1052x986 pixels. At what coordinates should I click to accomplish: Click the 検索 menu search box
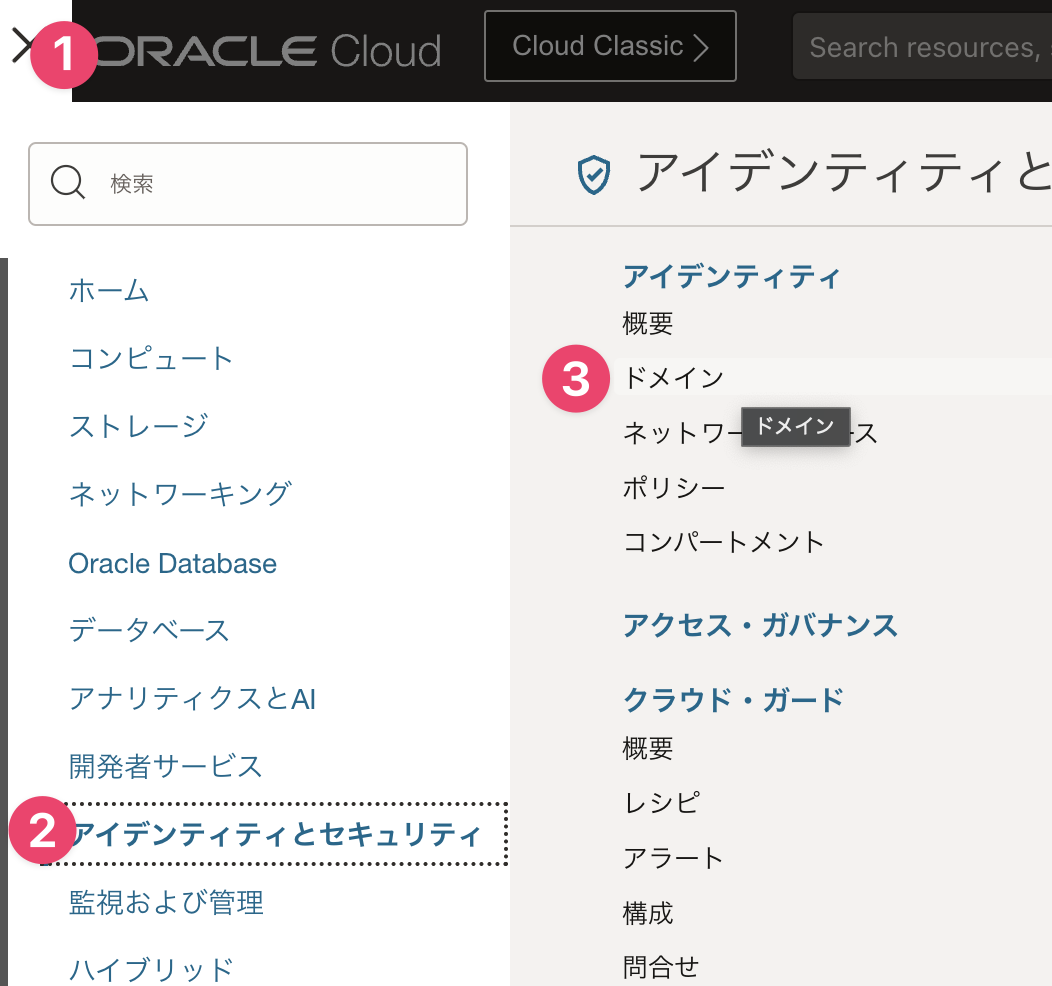[248, 184]
